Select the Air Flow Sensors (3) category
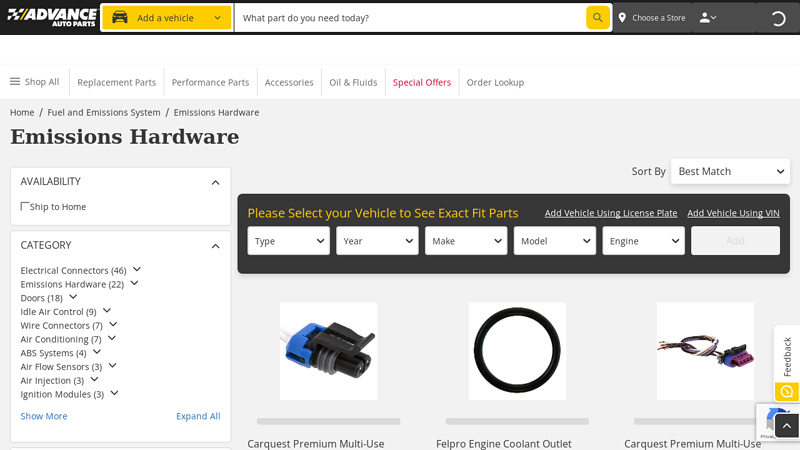Screen dimensions: 800x450 [61, 367]
